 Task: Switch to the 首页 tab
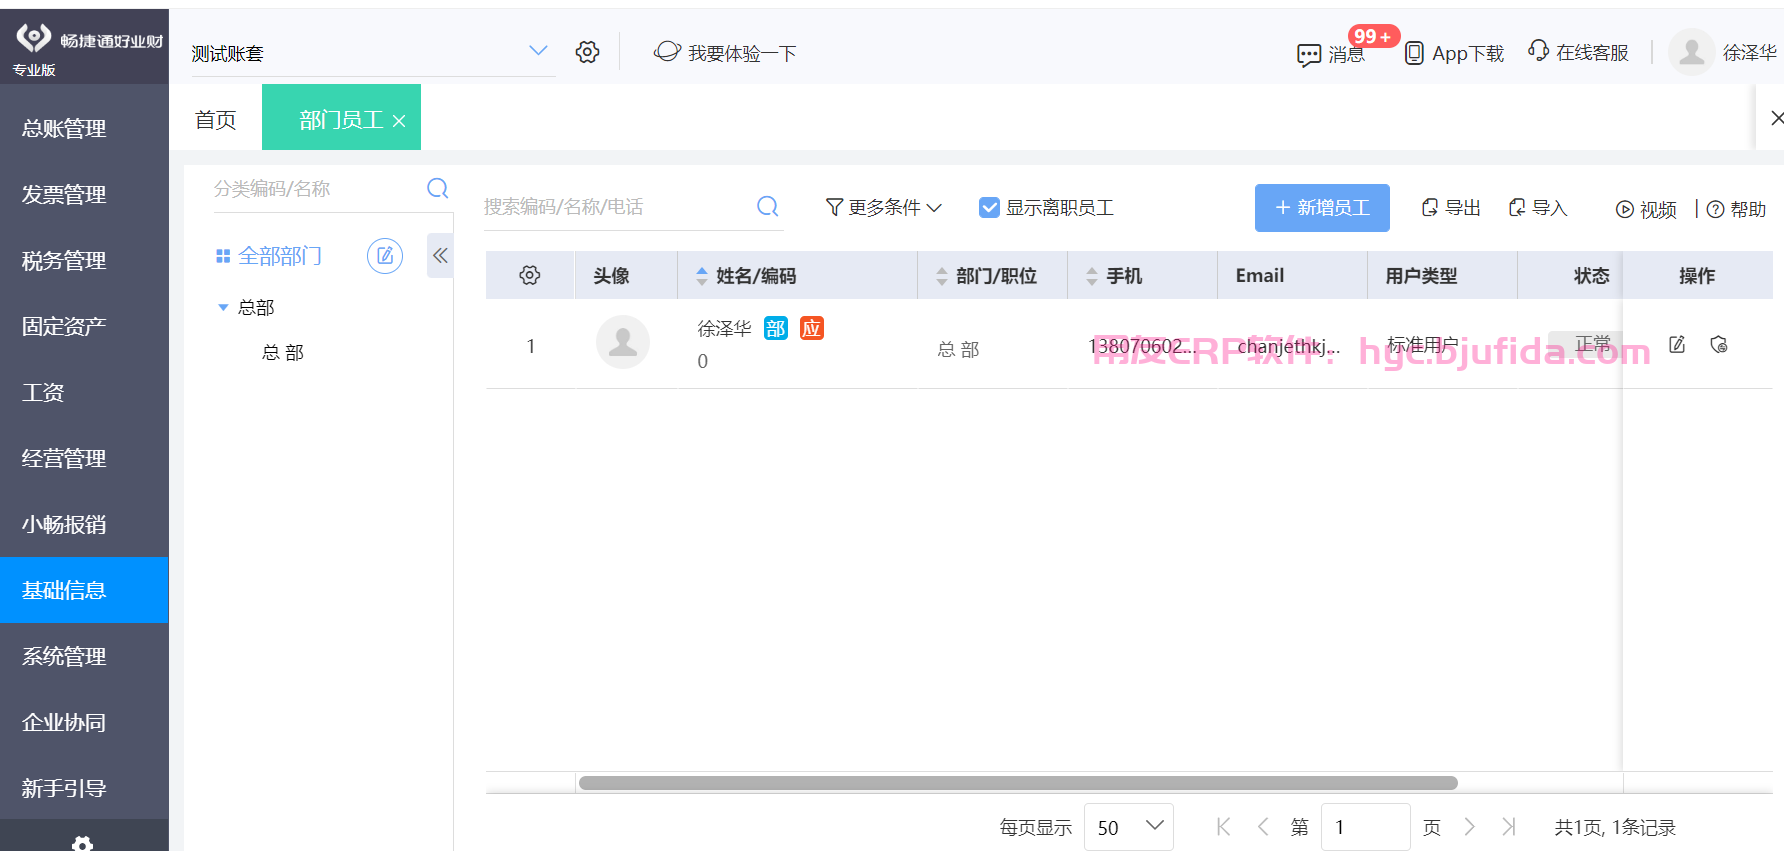(216, 120)
